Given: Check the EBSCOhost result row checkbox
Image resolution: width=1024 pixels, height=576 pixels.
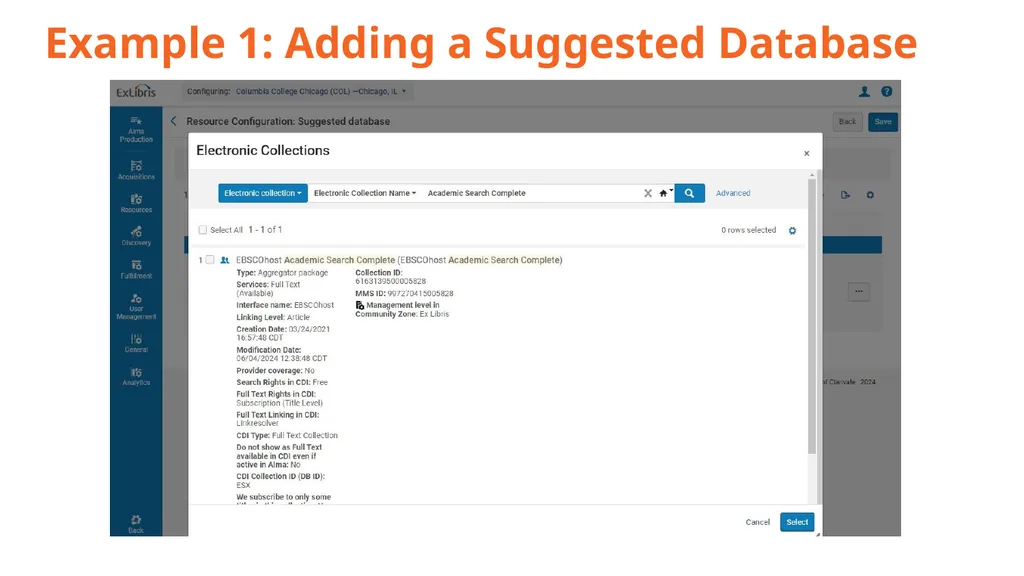Looking at the screenshot, I should coord(210,260).
